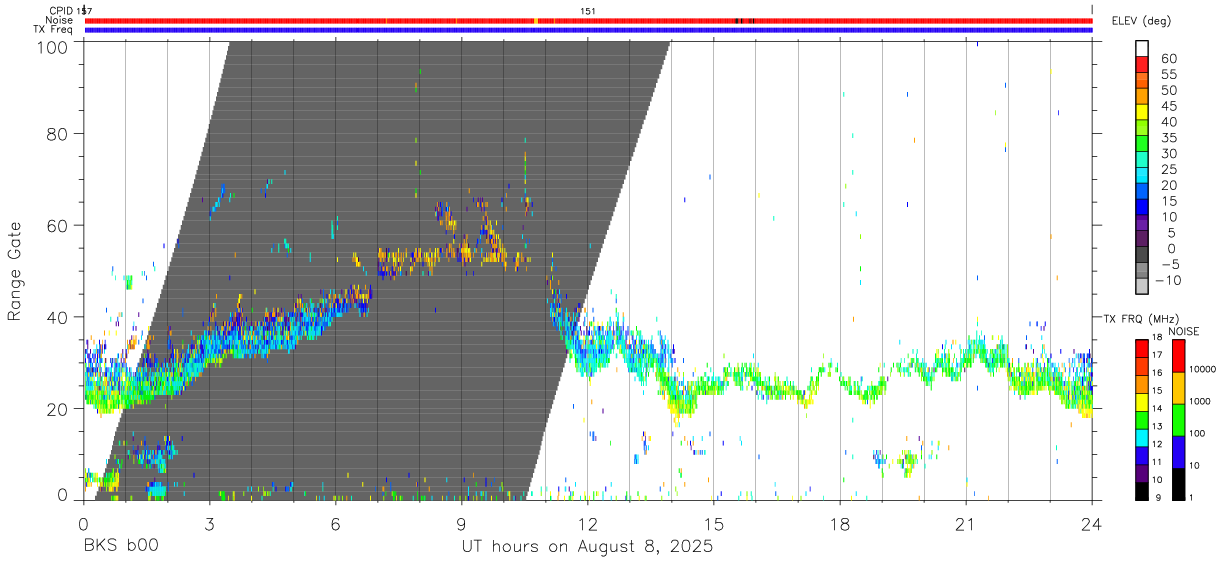The image size is (1228, 567).
Task: Pick the blue NOISE swatch between 10 and 100
Action: click(1178, 452)
